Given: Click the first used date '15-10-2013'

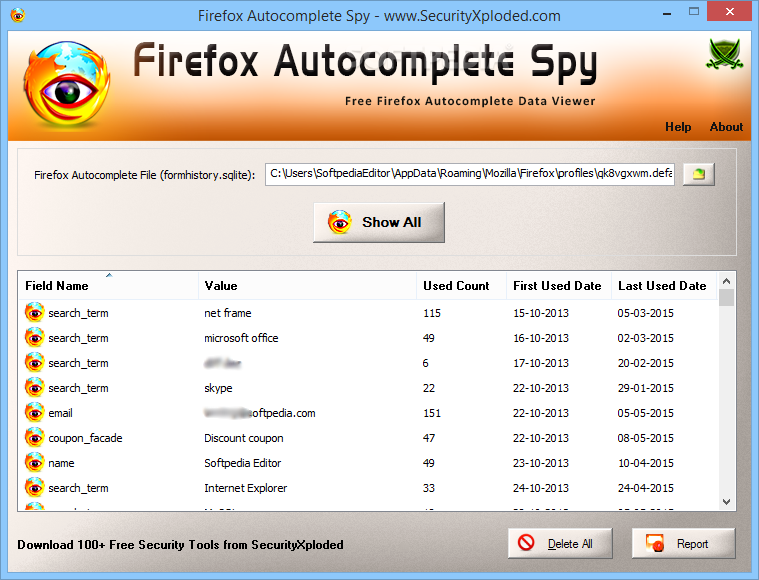Looking at the screenshot, I should pyautogui.click(x=541, y=313).
